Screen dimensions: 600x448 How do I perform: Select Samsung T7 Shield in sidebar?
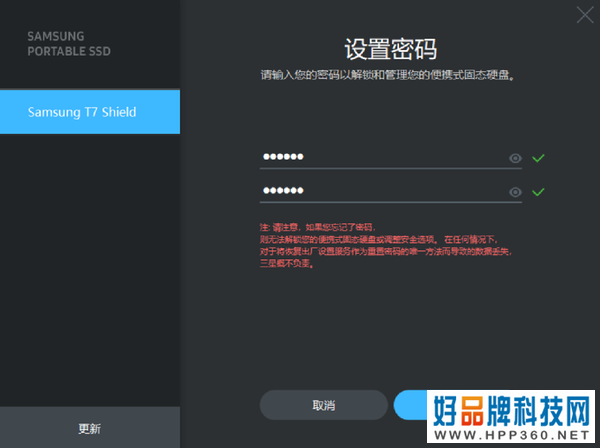(x=90, y=112)
